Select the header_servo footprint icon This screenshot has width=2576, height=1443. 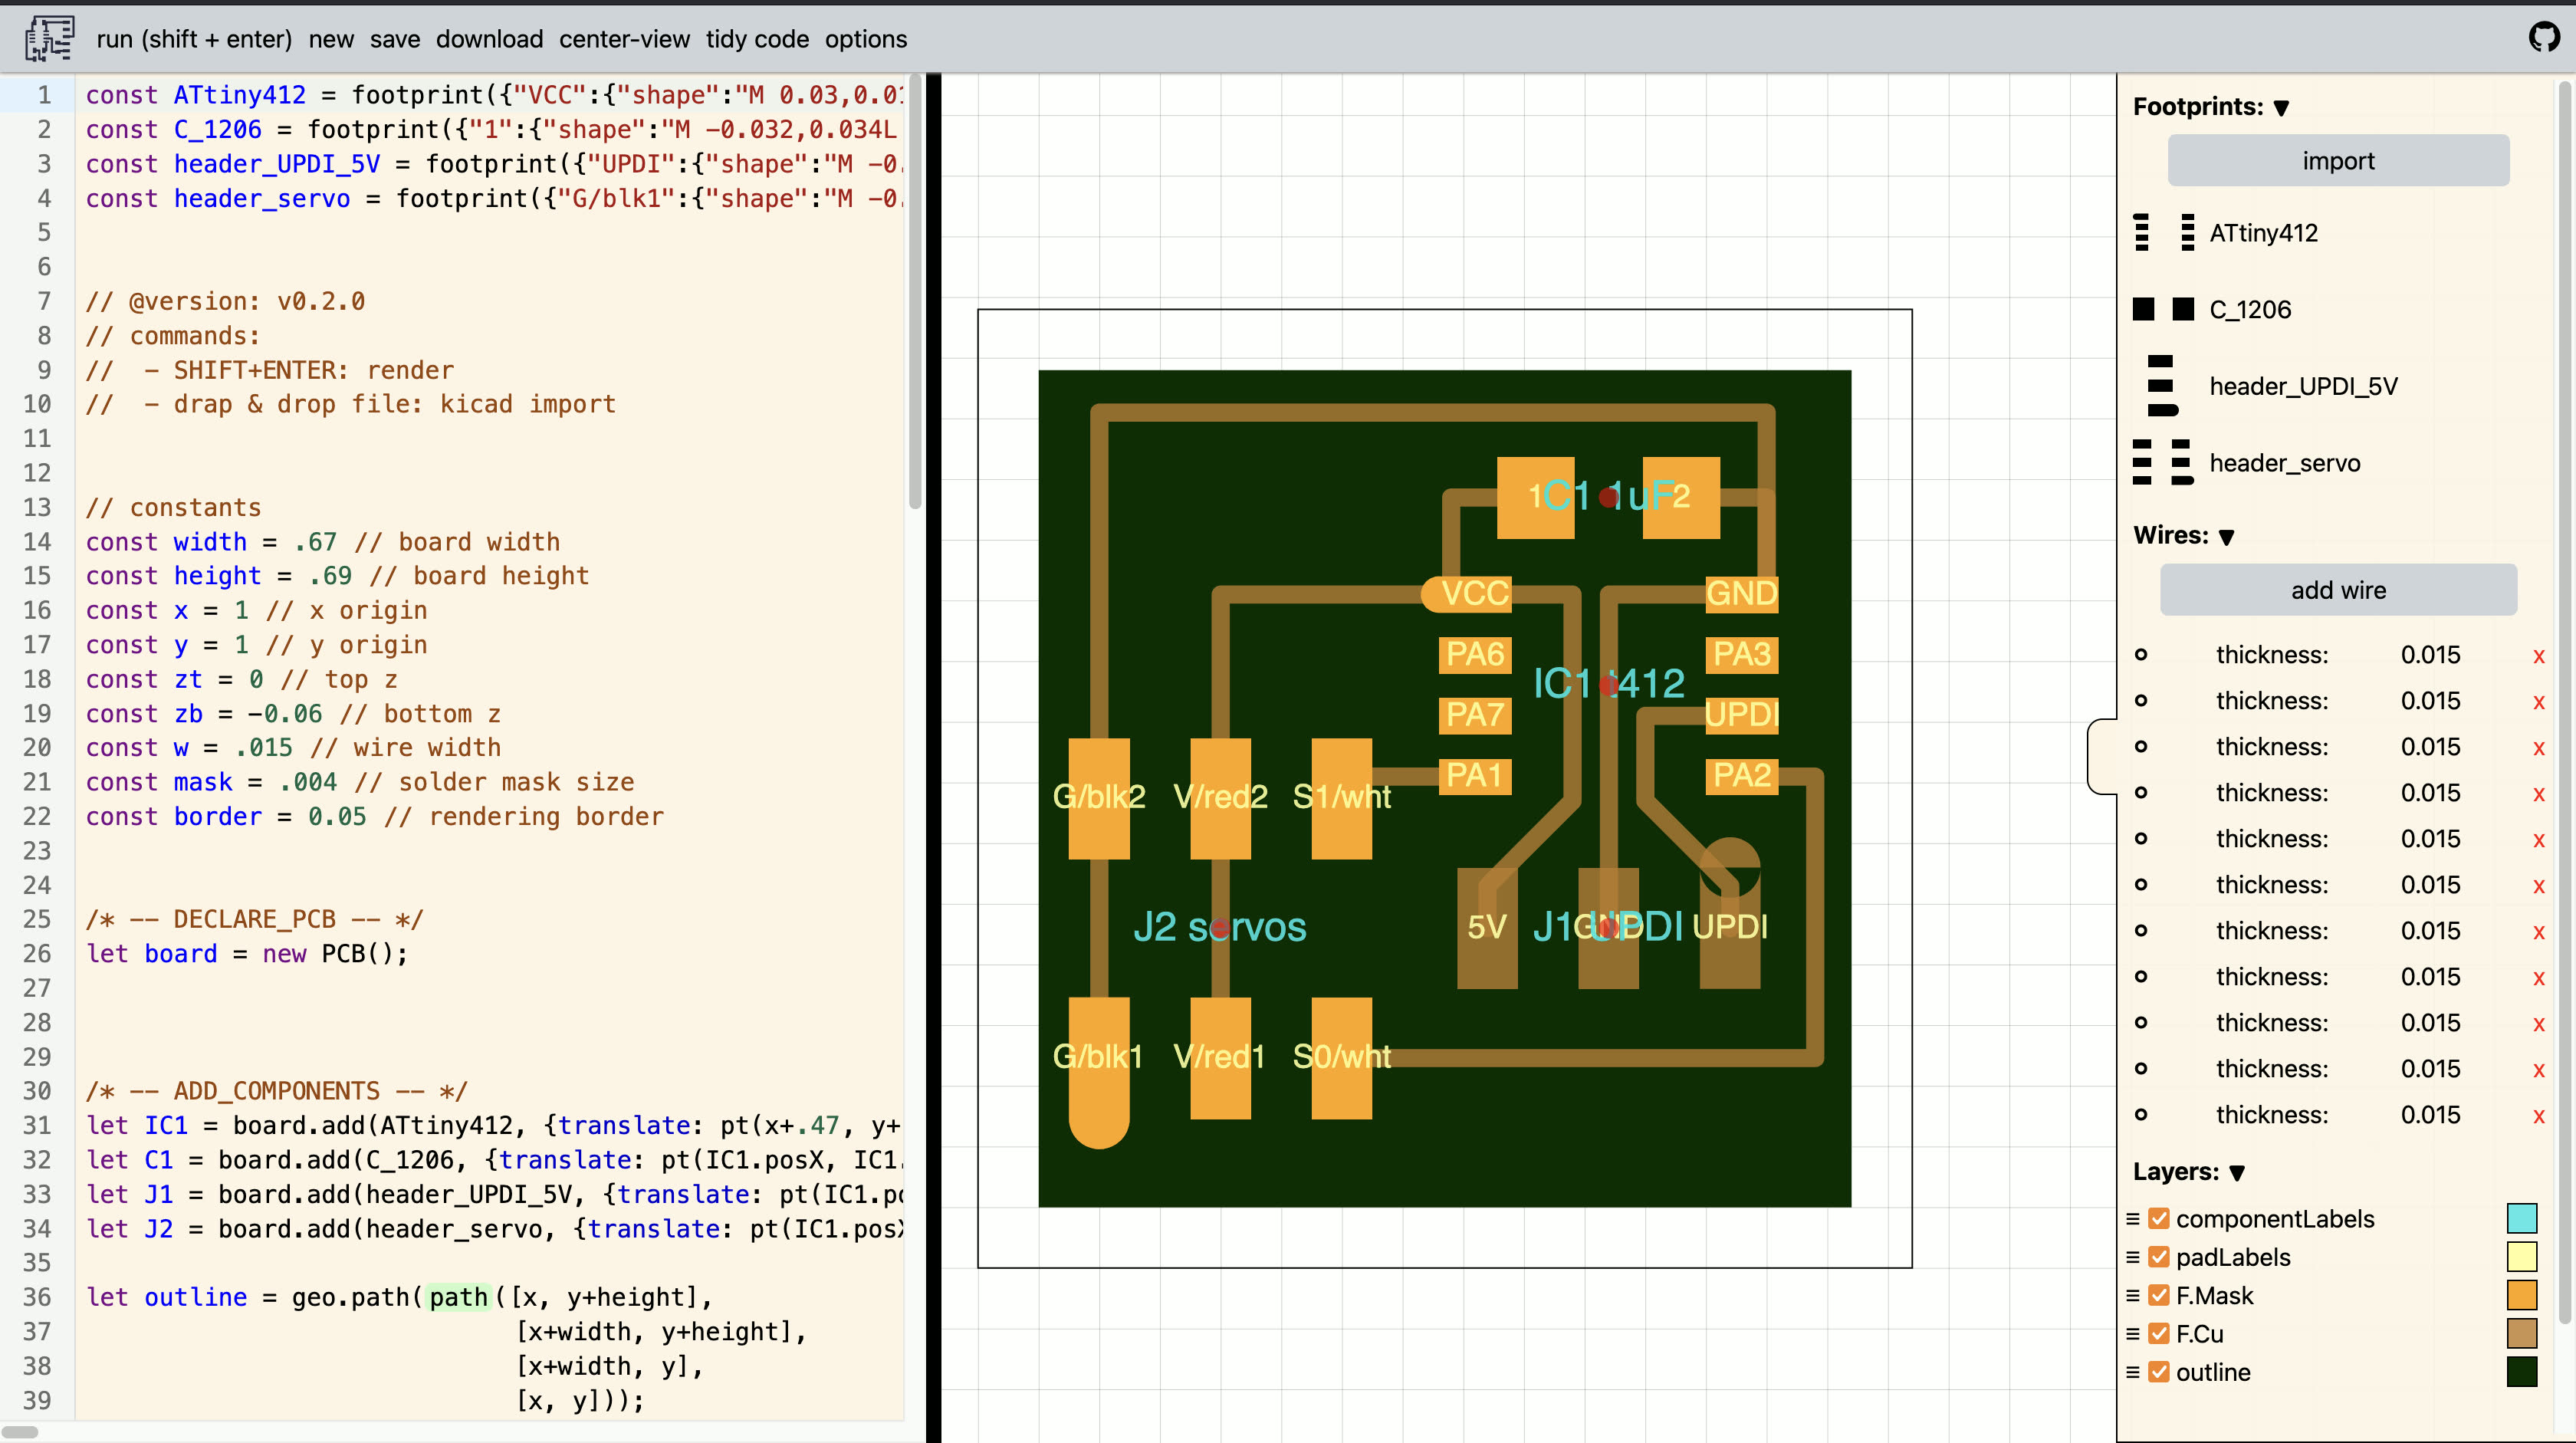click(2163, 462)
